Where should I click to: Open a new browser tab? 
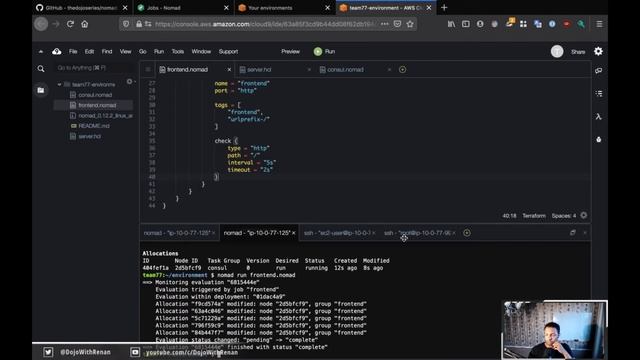(x=444, y=7)
